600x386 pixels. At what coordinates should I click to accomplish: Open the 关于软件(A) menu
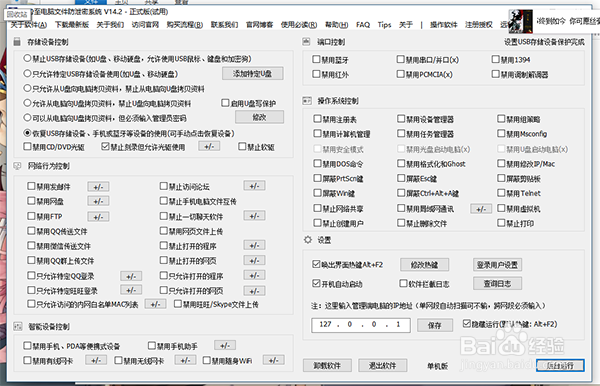pyautogui.click(x=28, y=25)
